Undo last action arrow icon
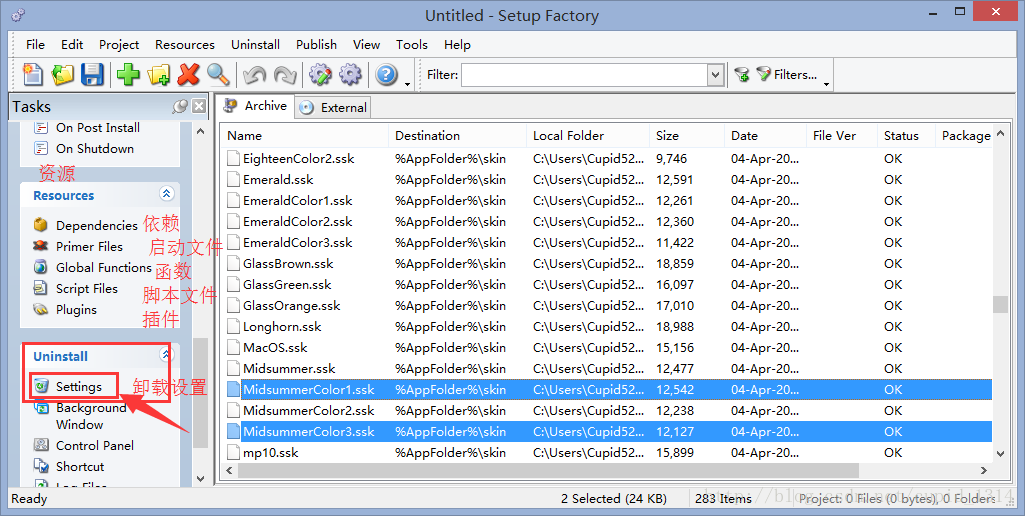This screenshot has height=516, width=1025. click(254, 75)
